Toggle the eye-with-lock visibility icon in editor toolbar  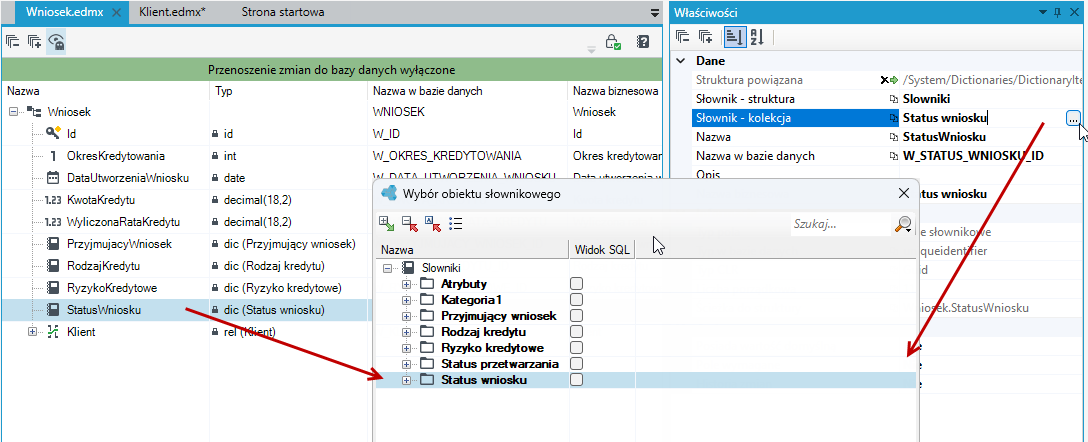tap(56, 42)
